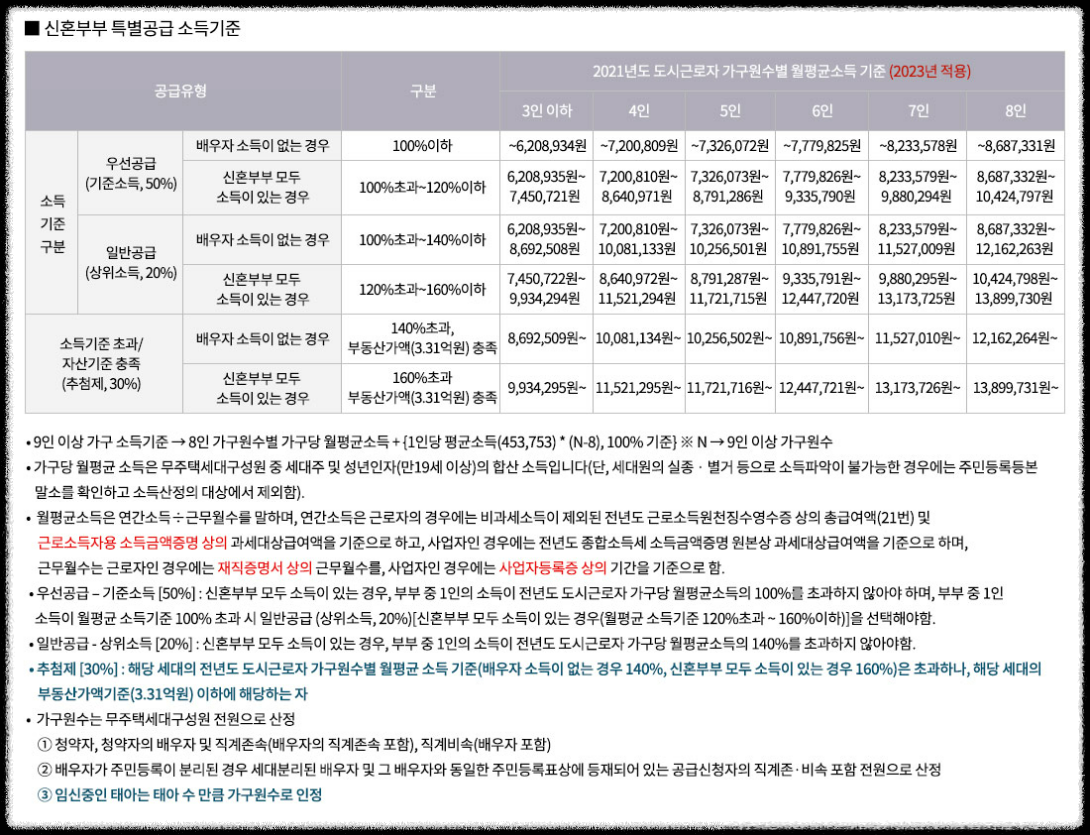Select the 4인 column header
Image resolution: width=1090 pixels, height=835 pixels.
click(x=638, y=112)
